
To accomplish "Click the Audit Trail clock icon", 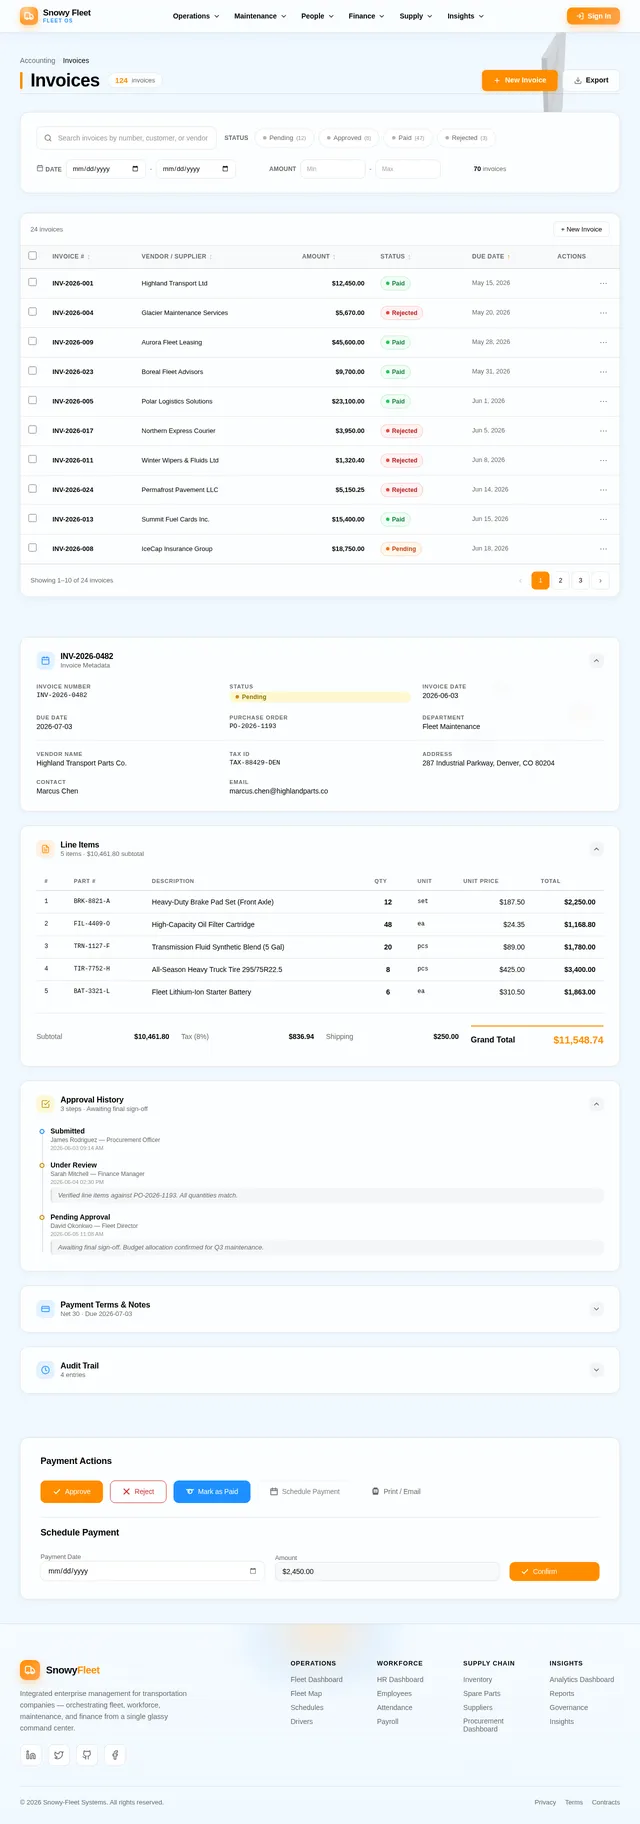I will (45, 1370).
